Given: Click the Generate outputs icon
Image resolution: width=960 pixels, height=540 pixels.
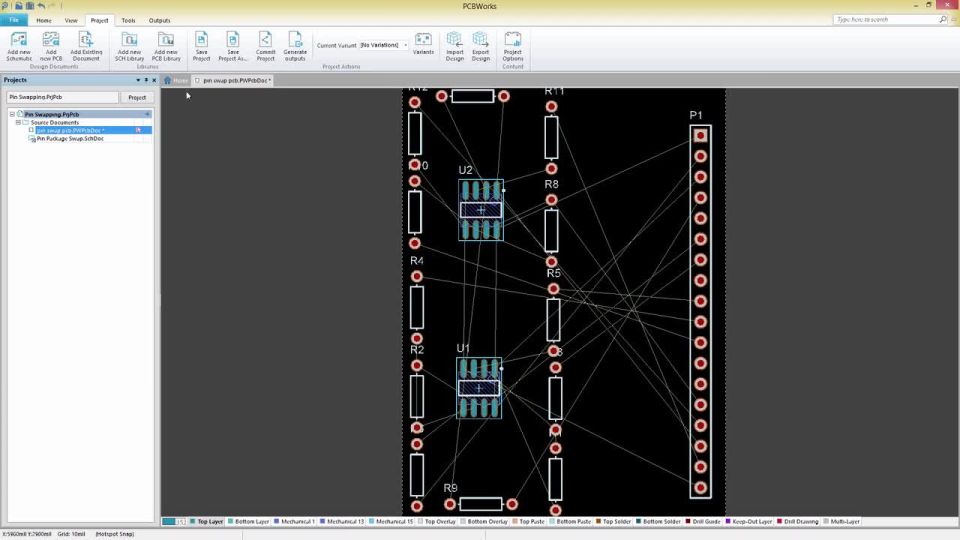Looking at the screenshot, I should point(295,39).
